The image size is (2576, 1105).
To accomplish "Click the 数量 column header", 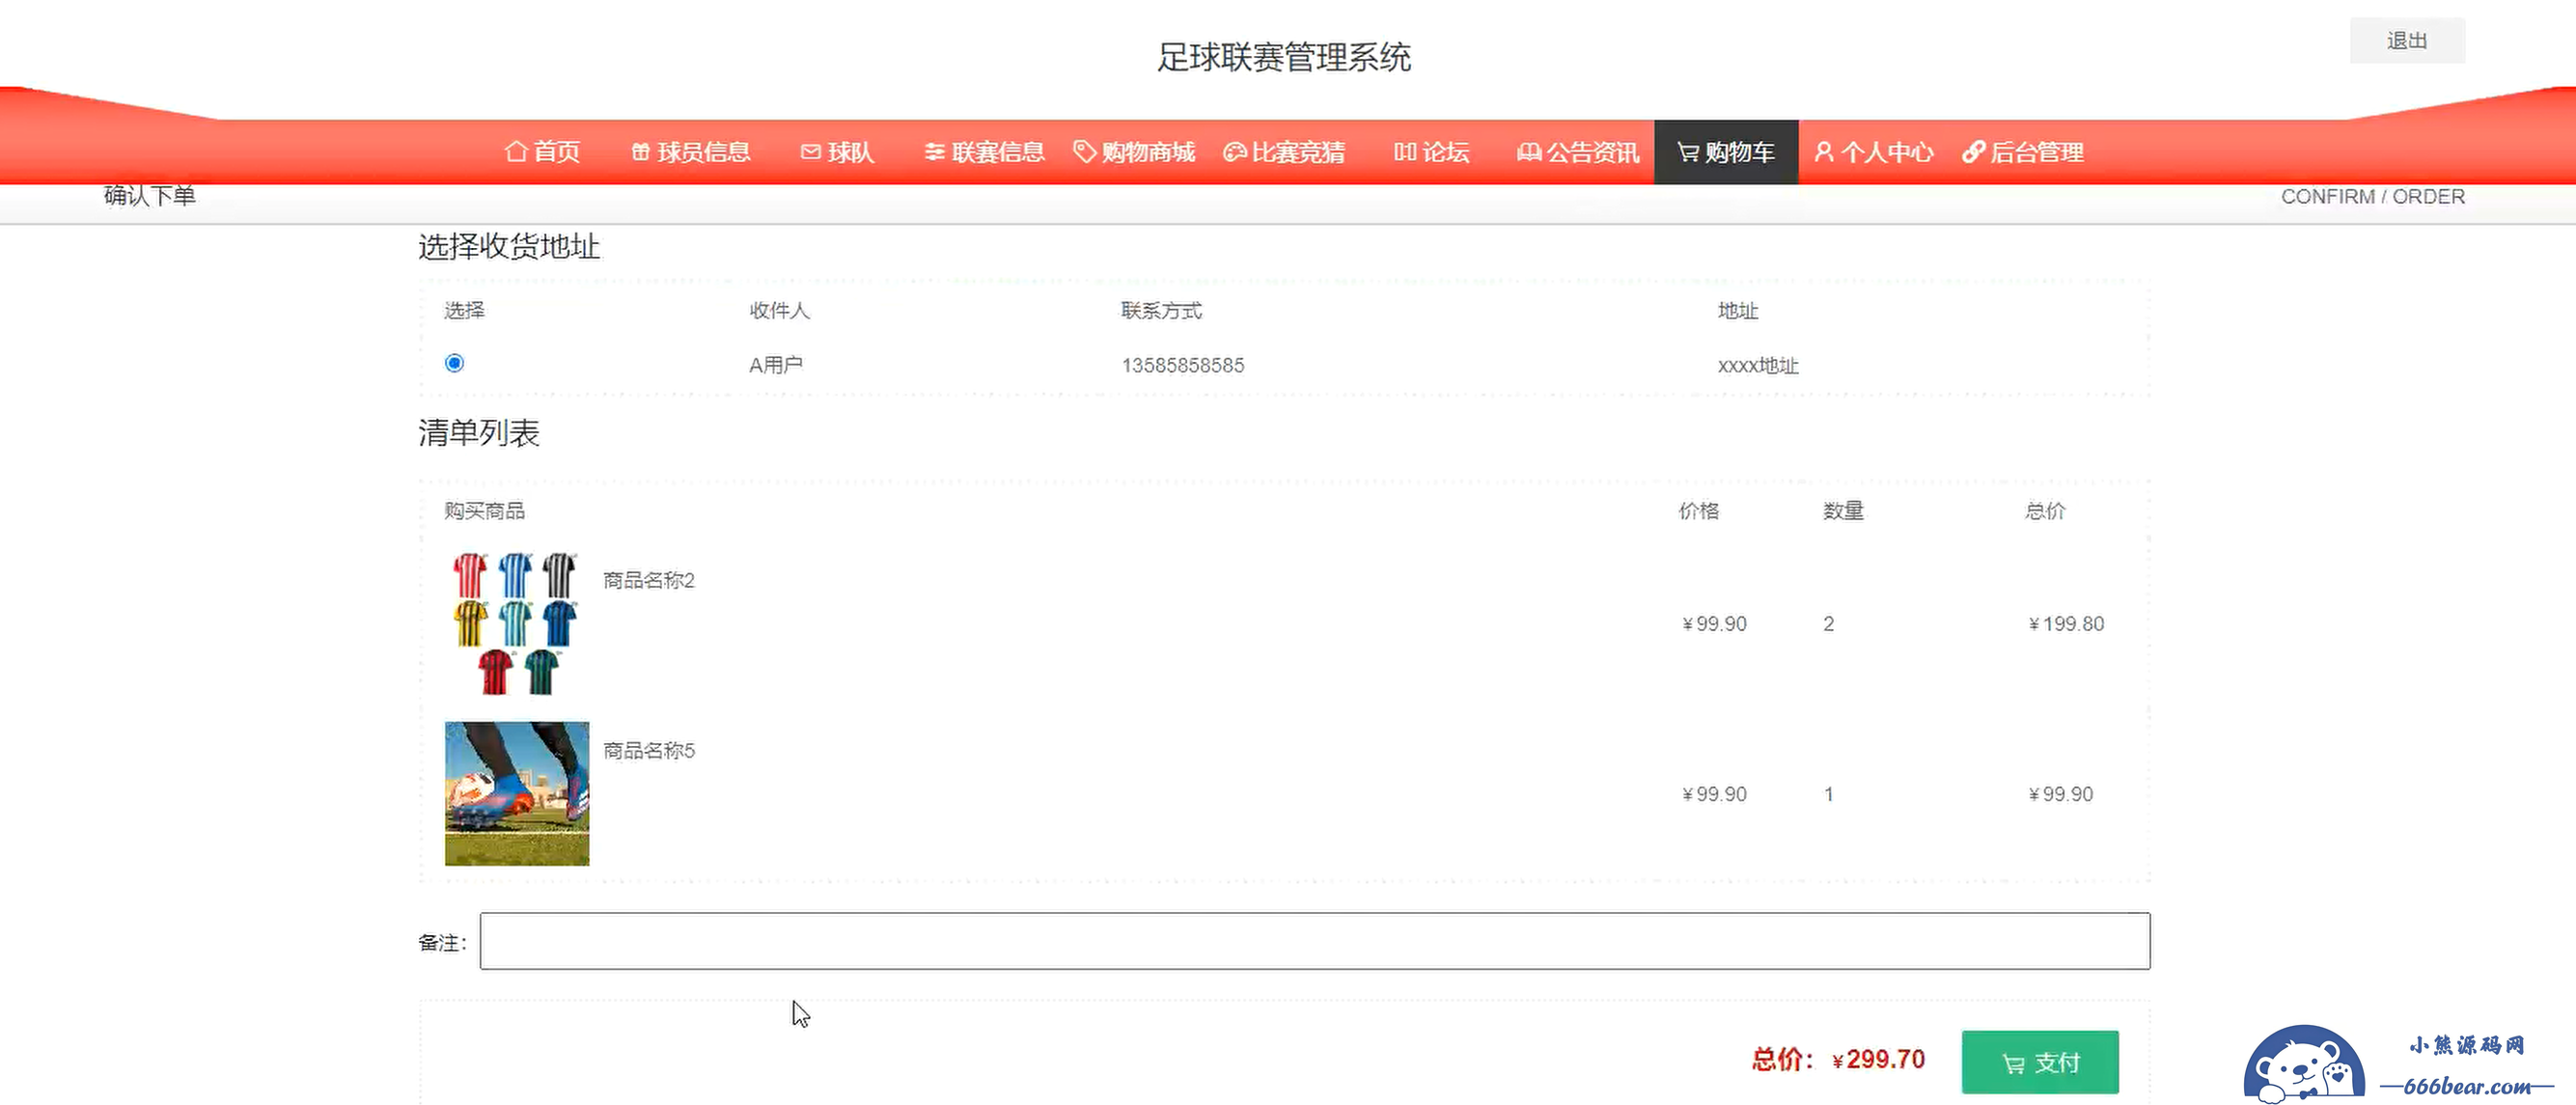I will tap(1843, 511).
